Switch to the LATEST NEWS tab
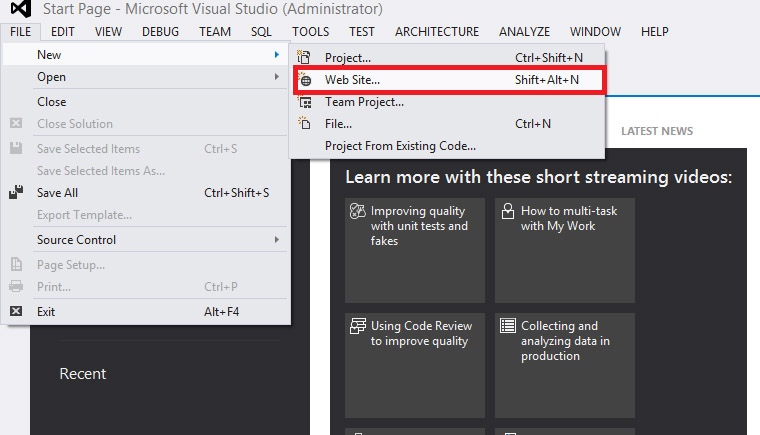This screenshot has width=760, height=435. coord(657,131)
